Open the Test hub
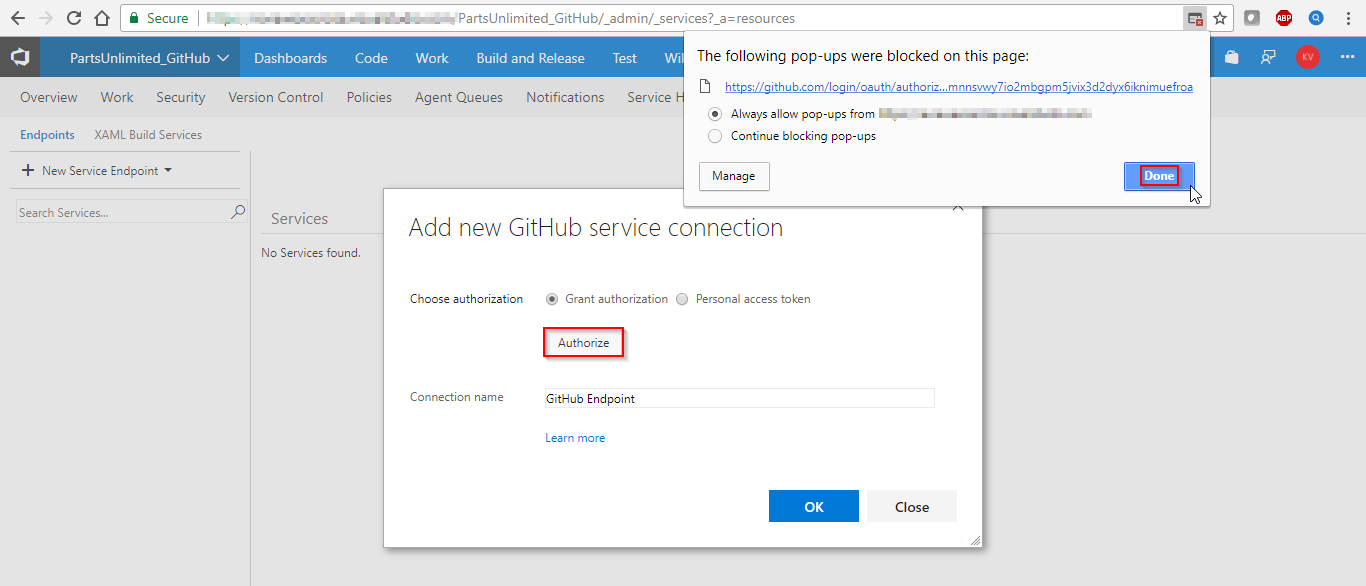Viewport: 1366px width, 586px height. point(625,58)
